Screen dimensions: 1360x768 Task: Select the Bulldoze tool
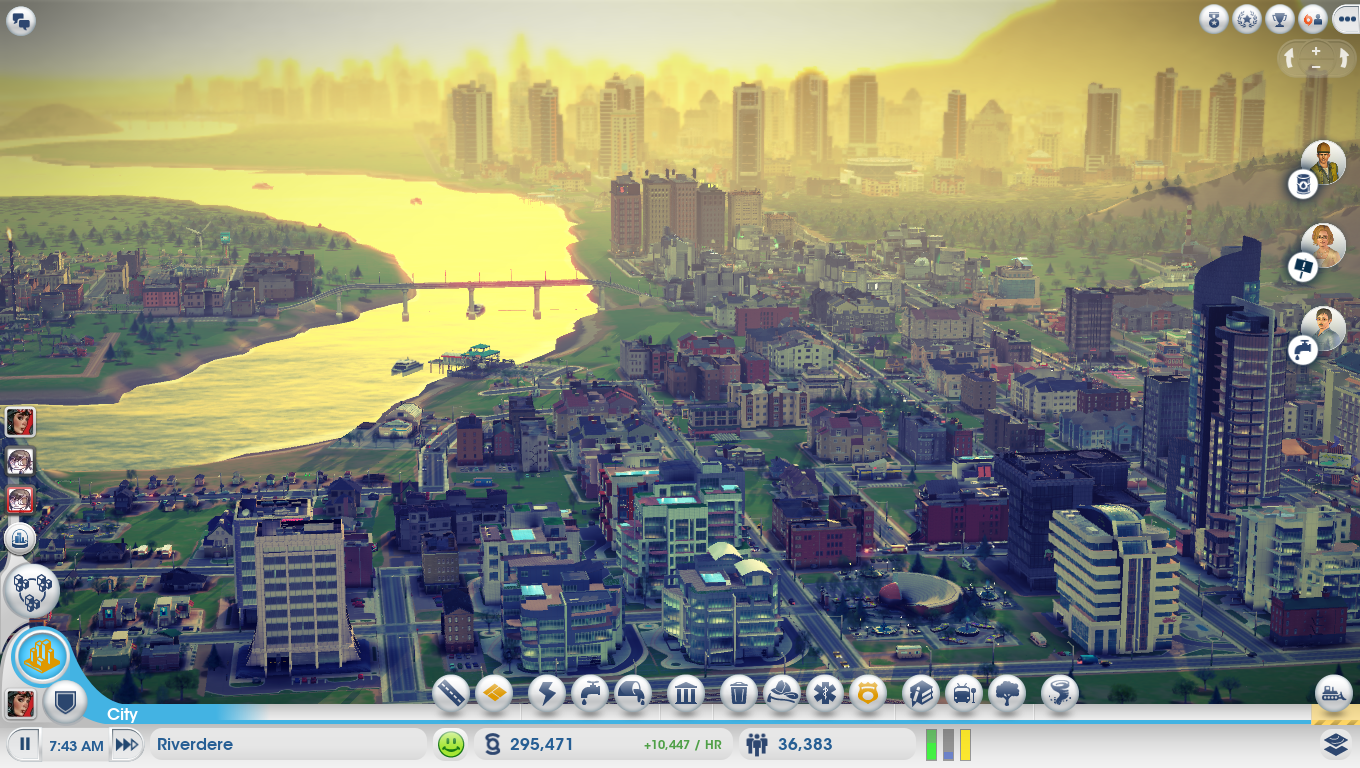click(x=1334, y=692)
